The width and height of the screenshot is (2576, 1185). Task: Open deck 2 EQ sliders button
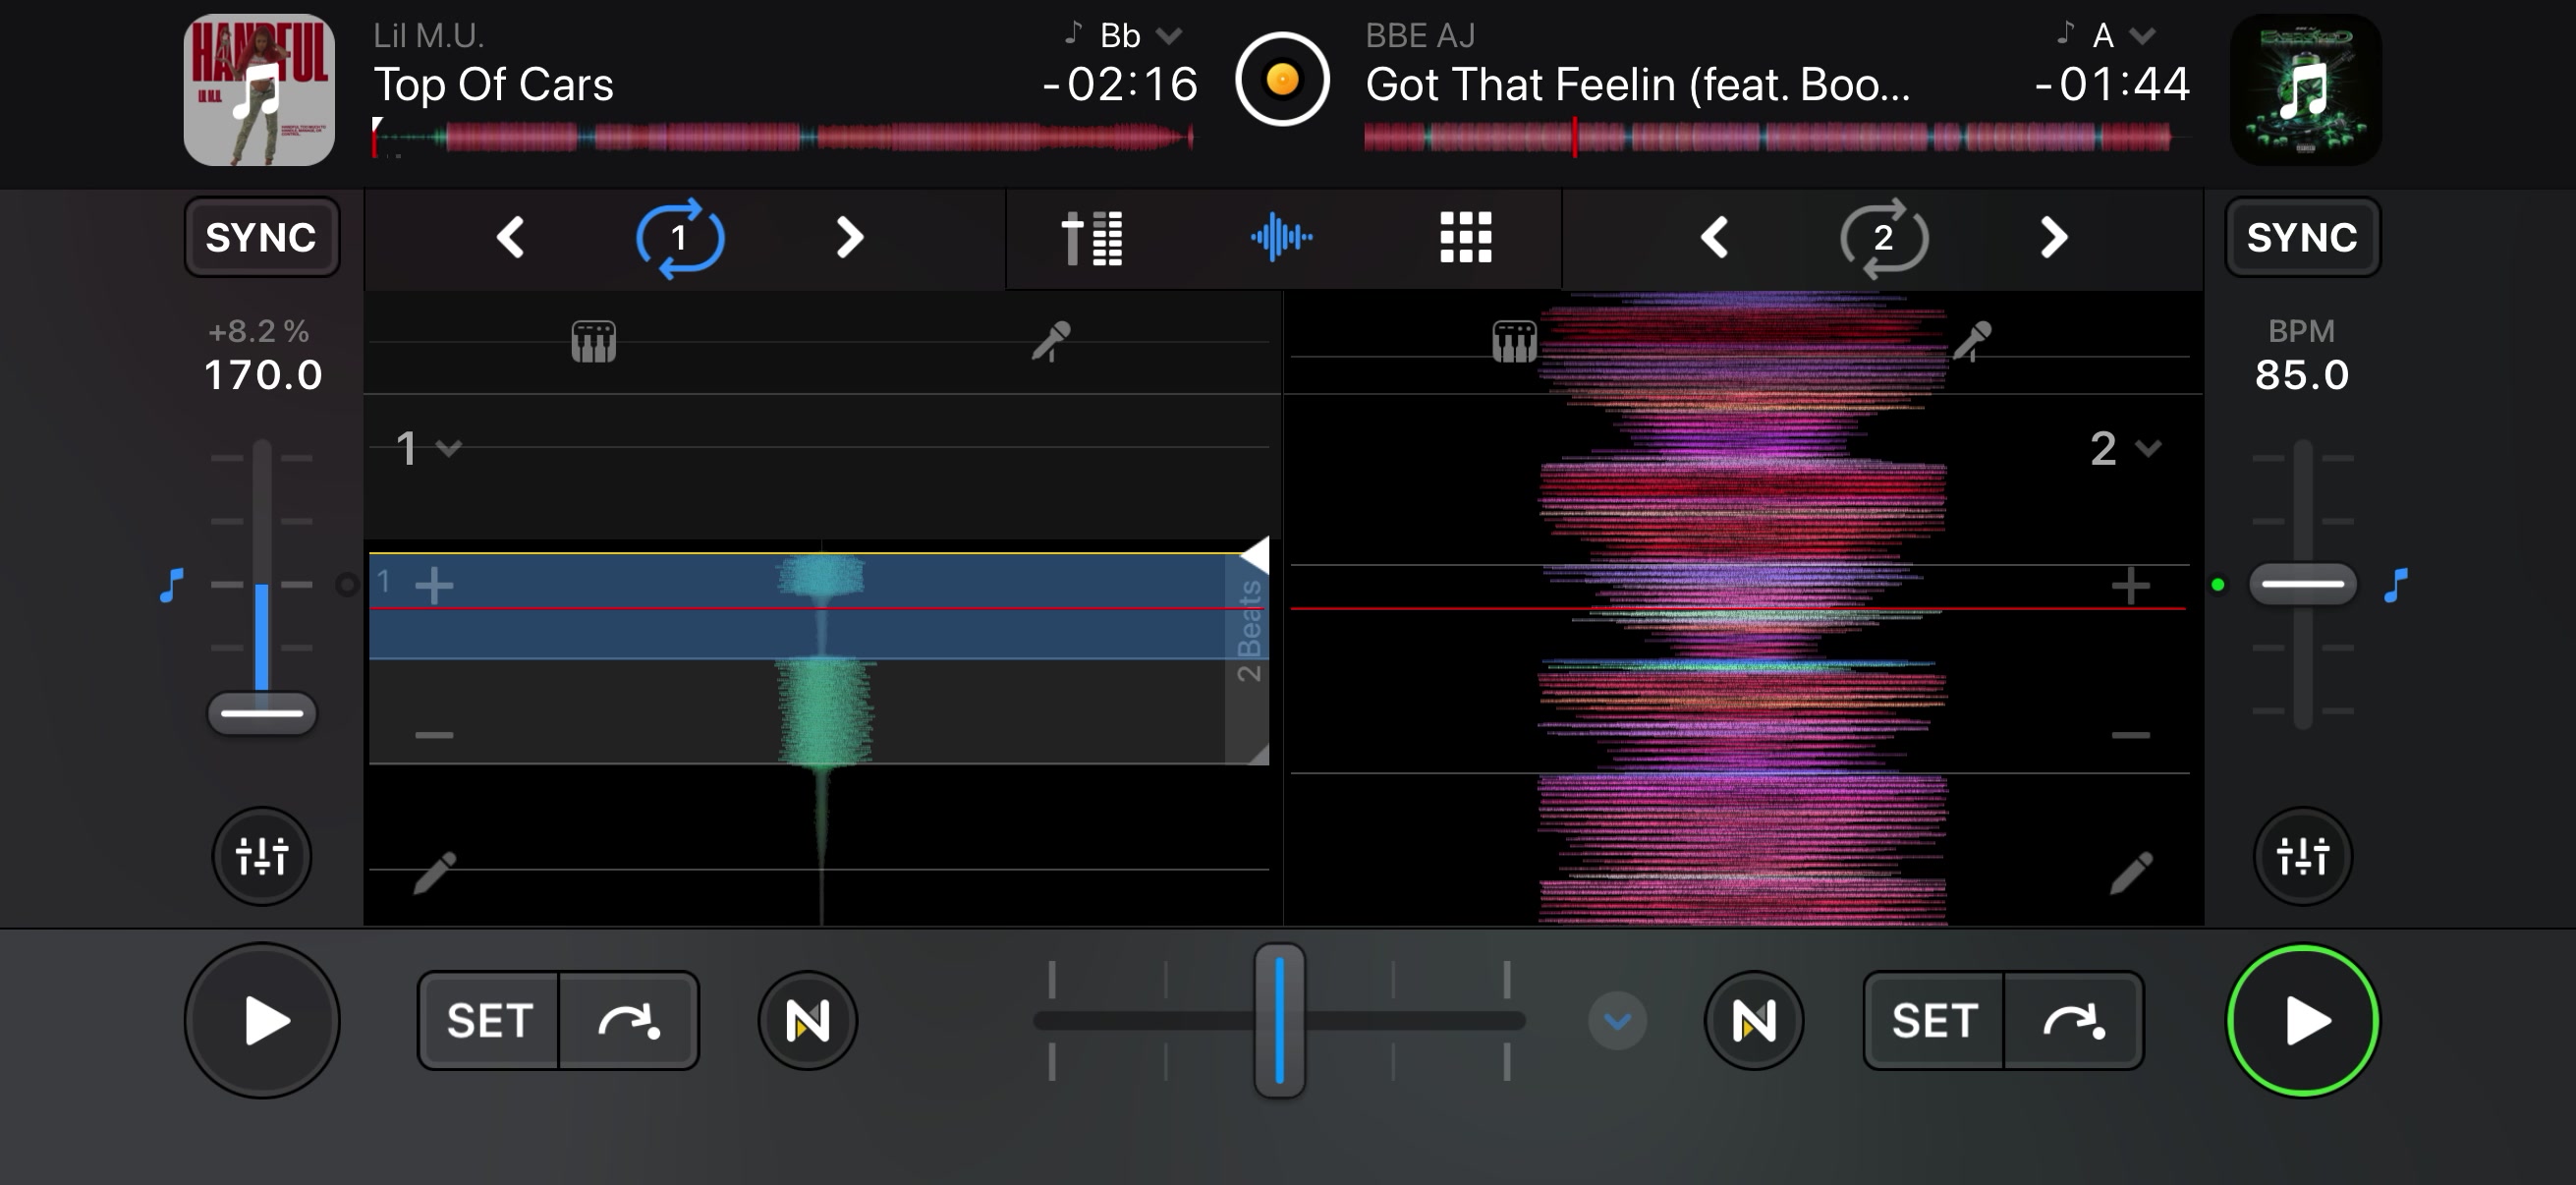click(x=2302, y=856)
